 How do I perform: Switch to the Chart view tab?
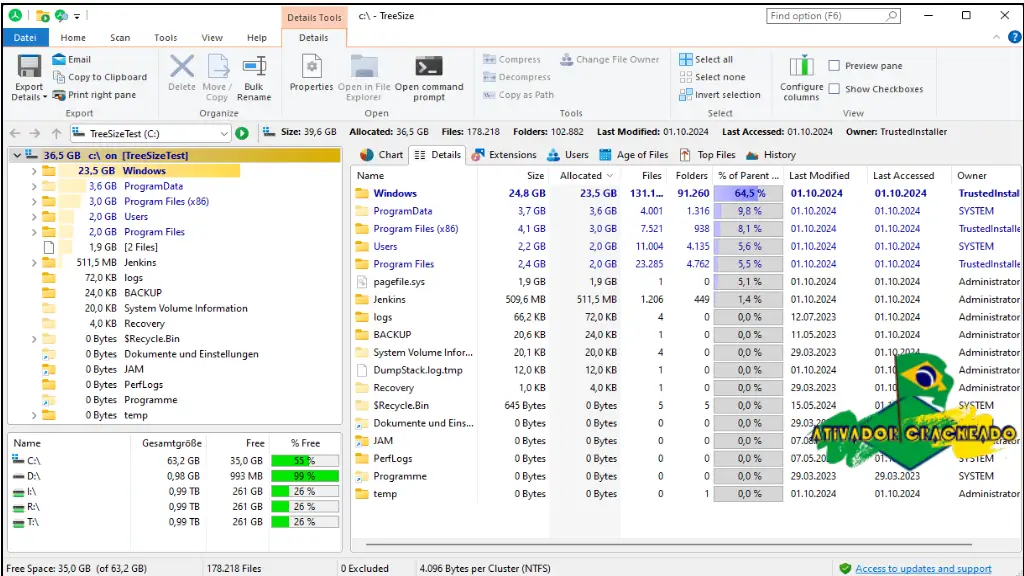point(382,155)
